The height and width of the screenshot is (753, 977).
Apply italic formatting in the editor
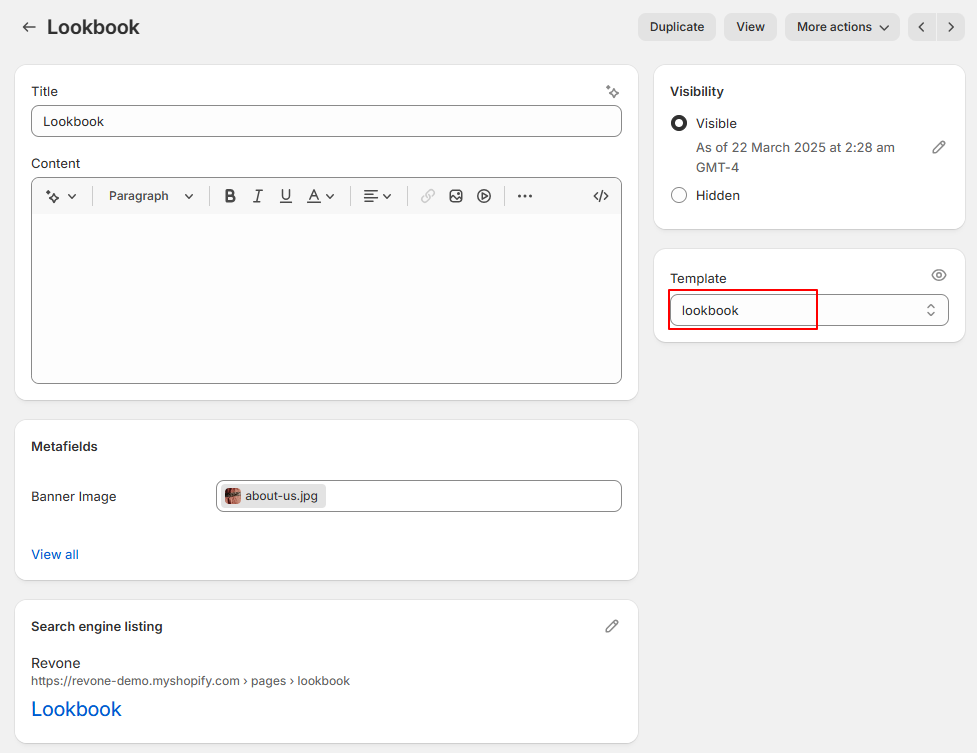coord(258,196)
